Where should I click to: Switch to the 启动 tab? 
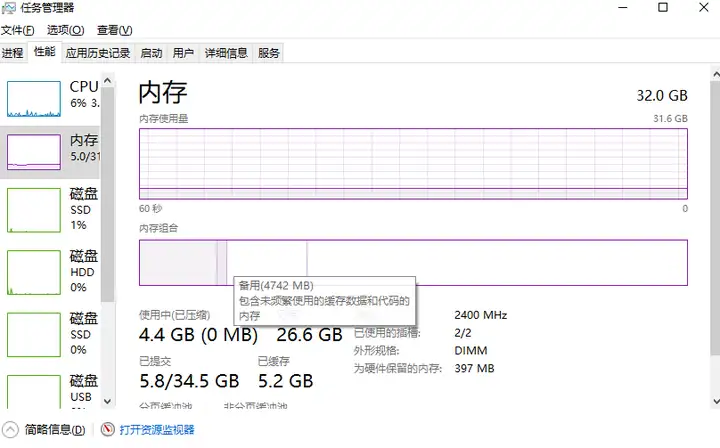point(151,53)
